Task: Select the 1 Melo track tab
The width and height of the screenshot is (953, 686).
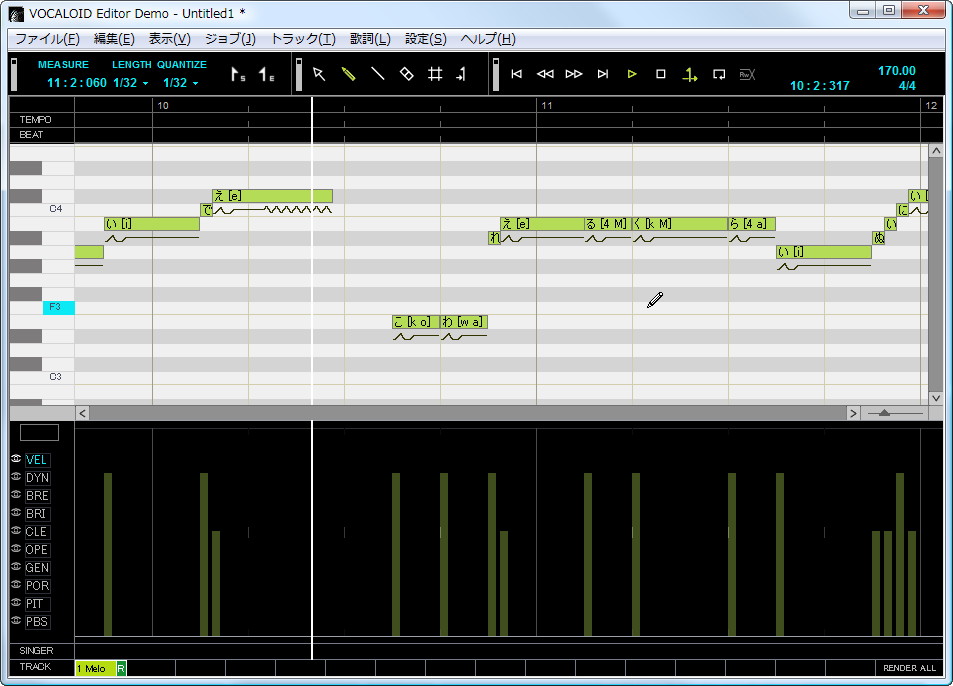Action: (95, 668)
